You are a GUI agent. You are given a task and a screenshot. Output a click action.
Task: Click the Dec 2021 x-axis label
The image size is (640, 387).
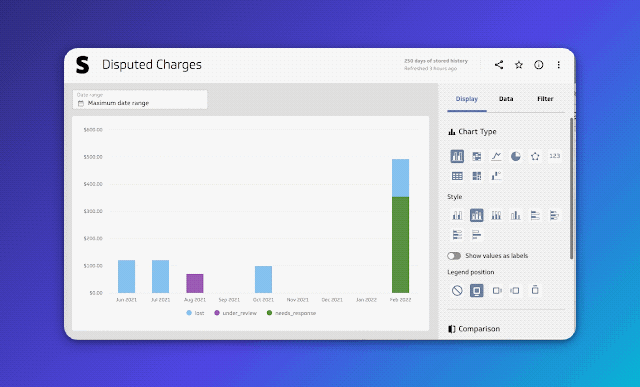pos(332,300)
